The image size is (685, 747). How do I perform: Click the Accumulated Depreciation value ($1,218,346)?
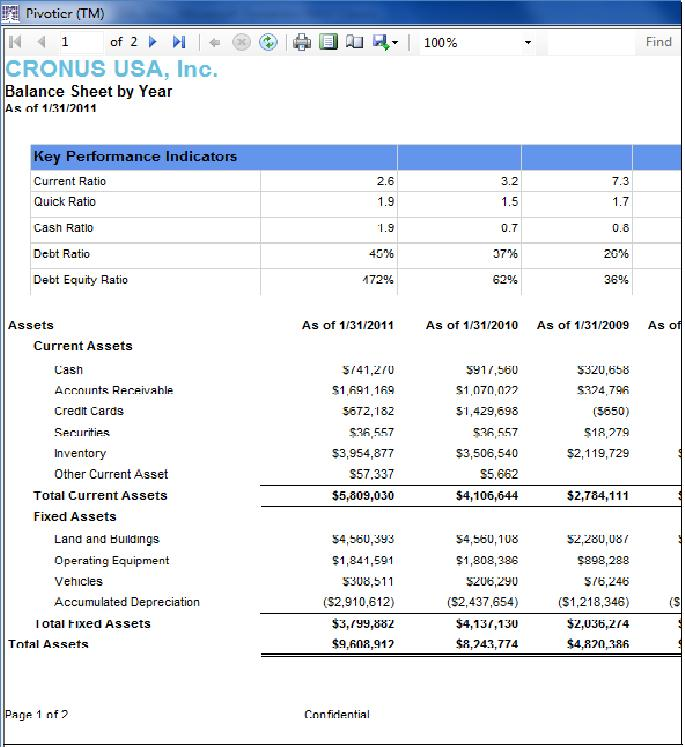point(594,602)
